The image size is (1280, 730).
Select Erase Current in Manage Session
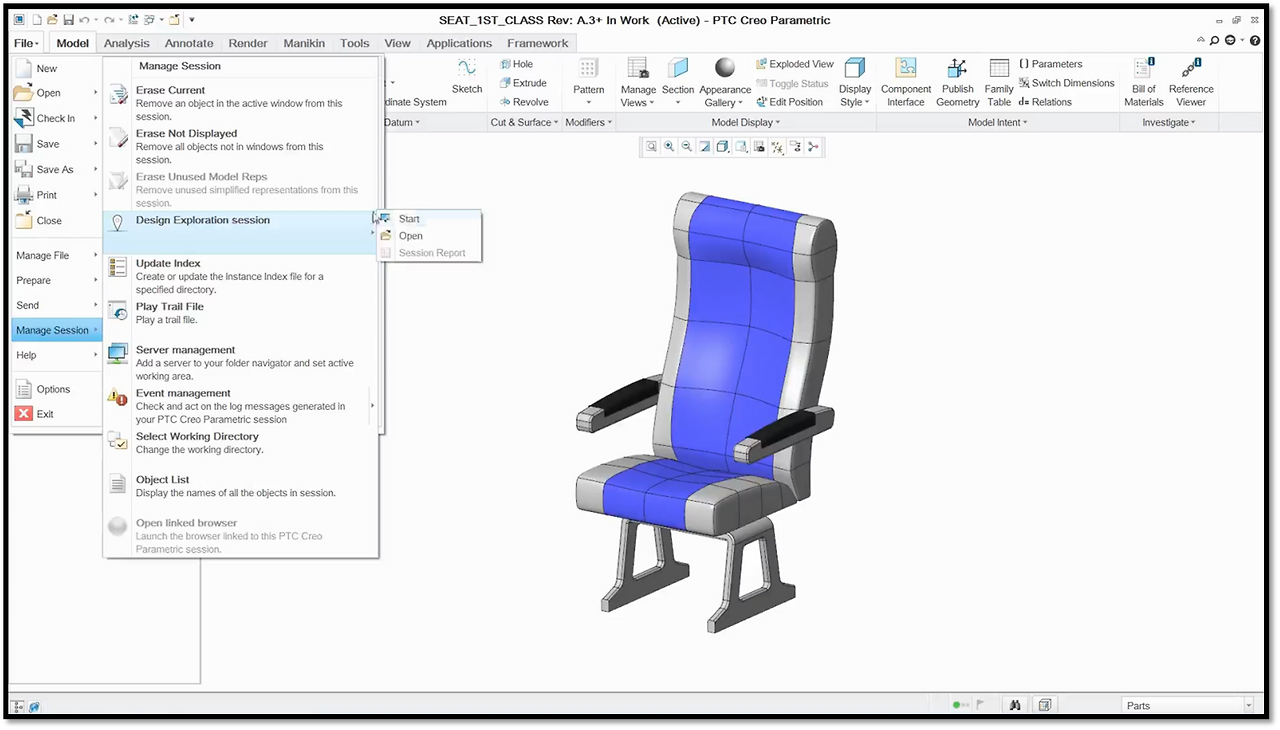tap(240, 103)
